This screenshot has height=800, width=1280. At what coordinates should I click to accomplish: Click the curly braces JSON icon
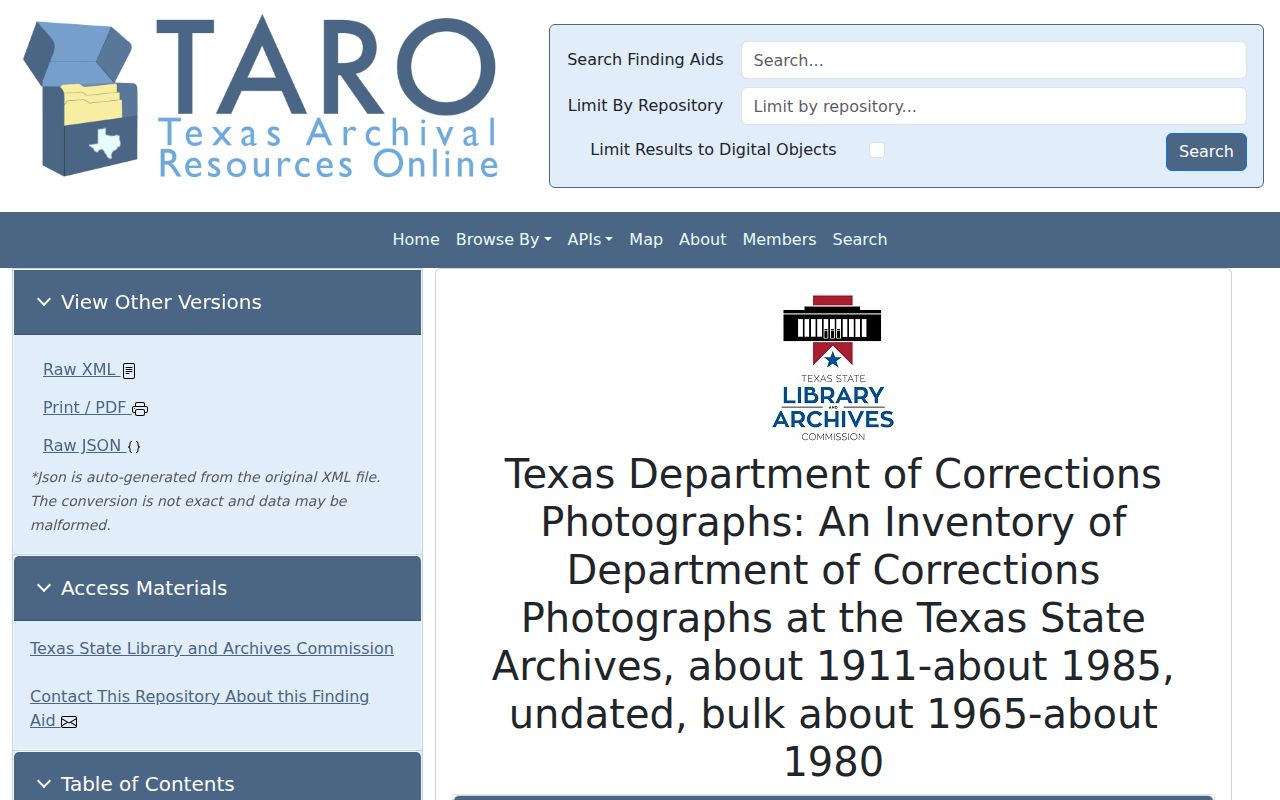pyautogui.click(x=135, y=447)
